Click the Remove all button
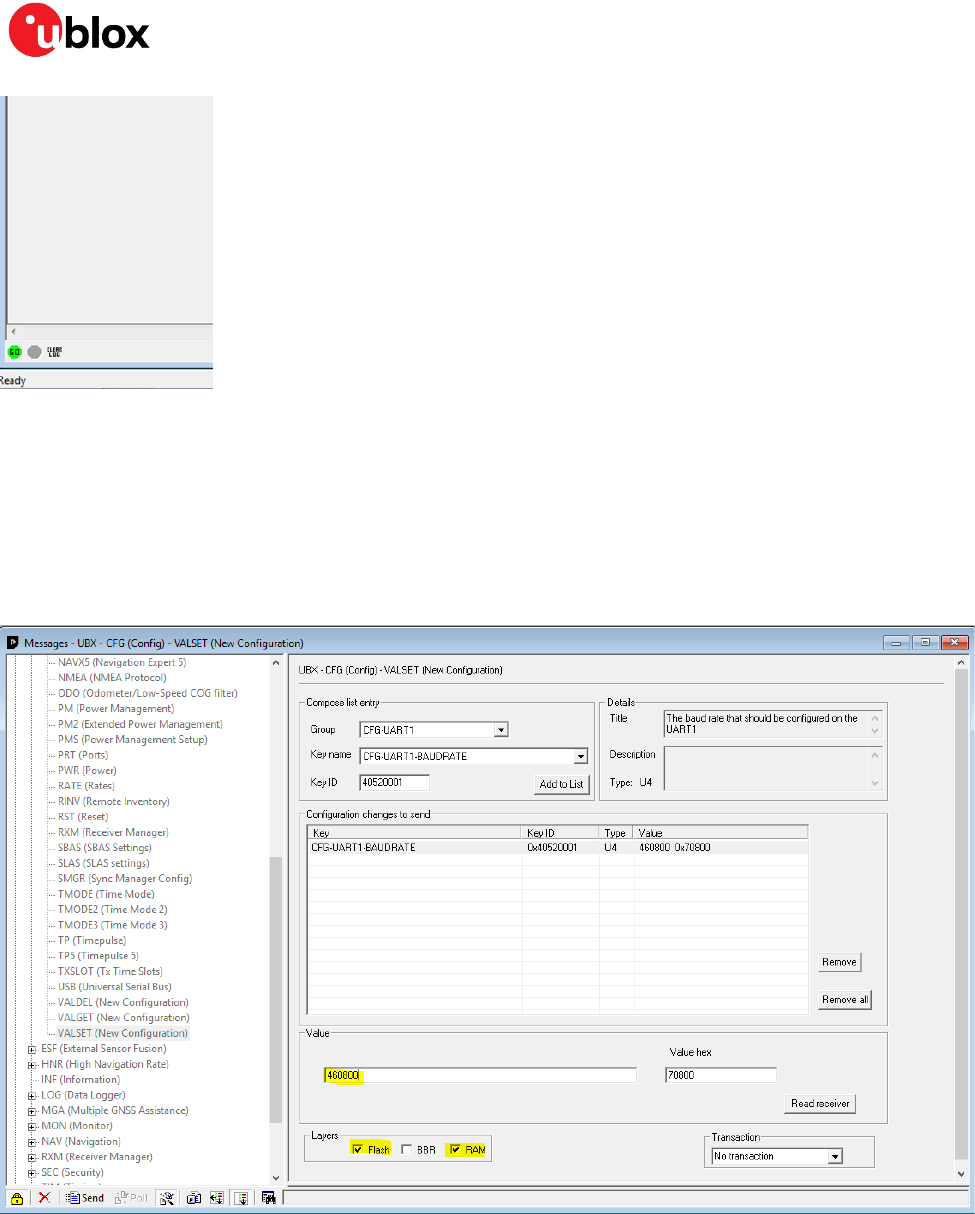 844,1000
